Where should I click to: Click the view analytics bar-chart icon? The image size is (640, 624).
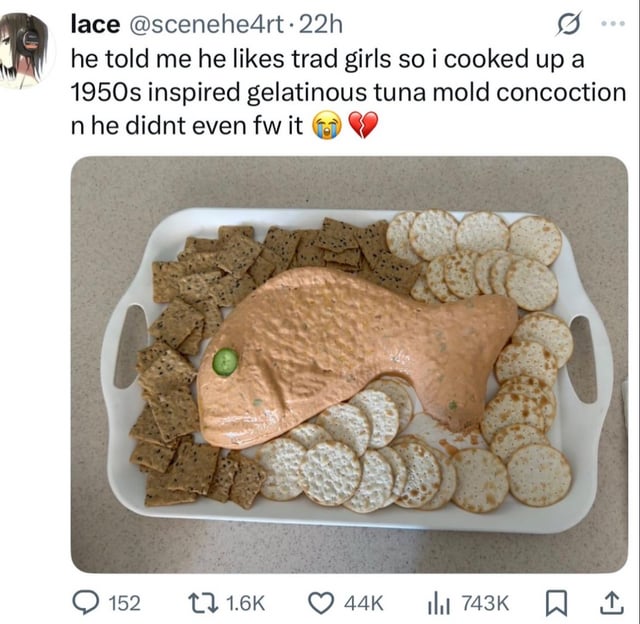(439, 604)
